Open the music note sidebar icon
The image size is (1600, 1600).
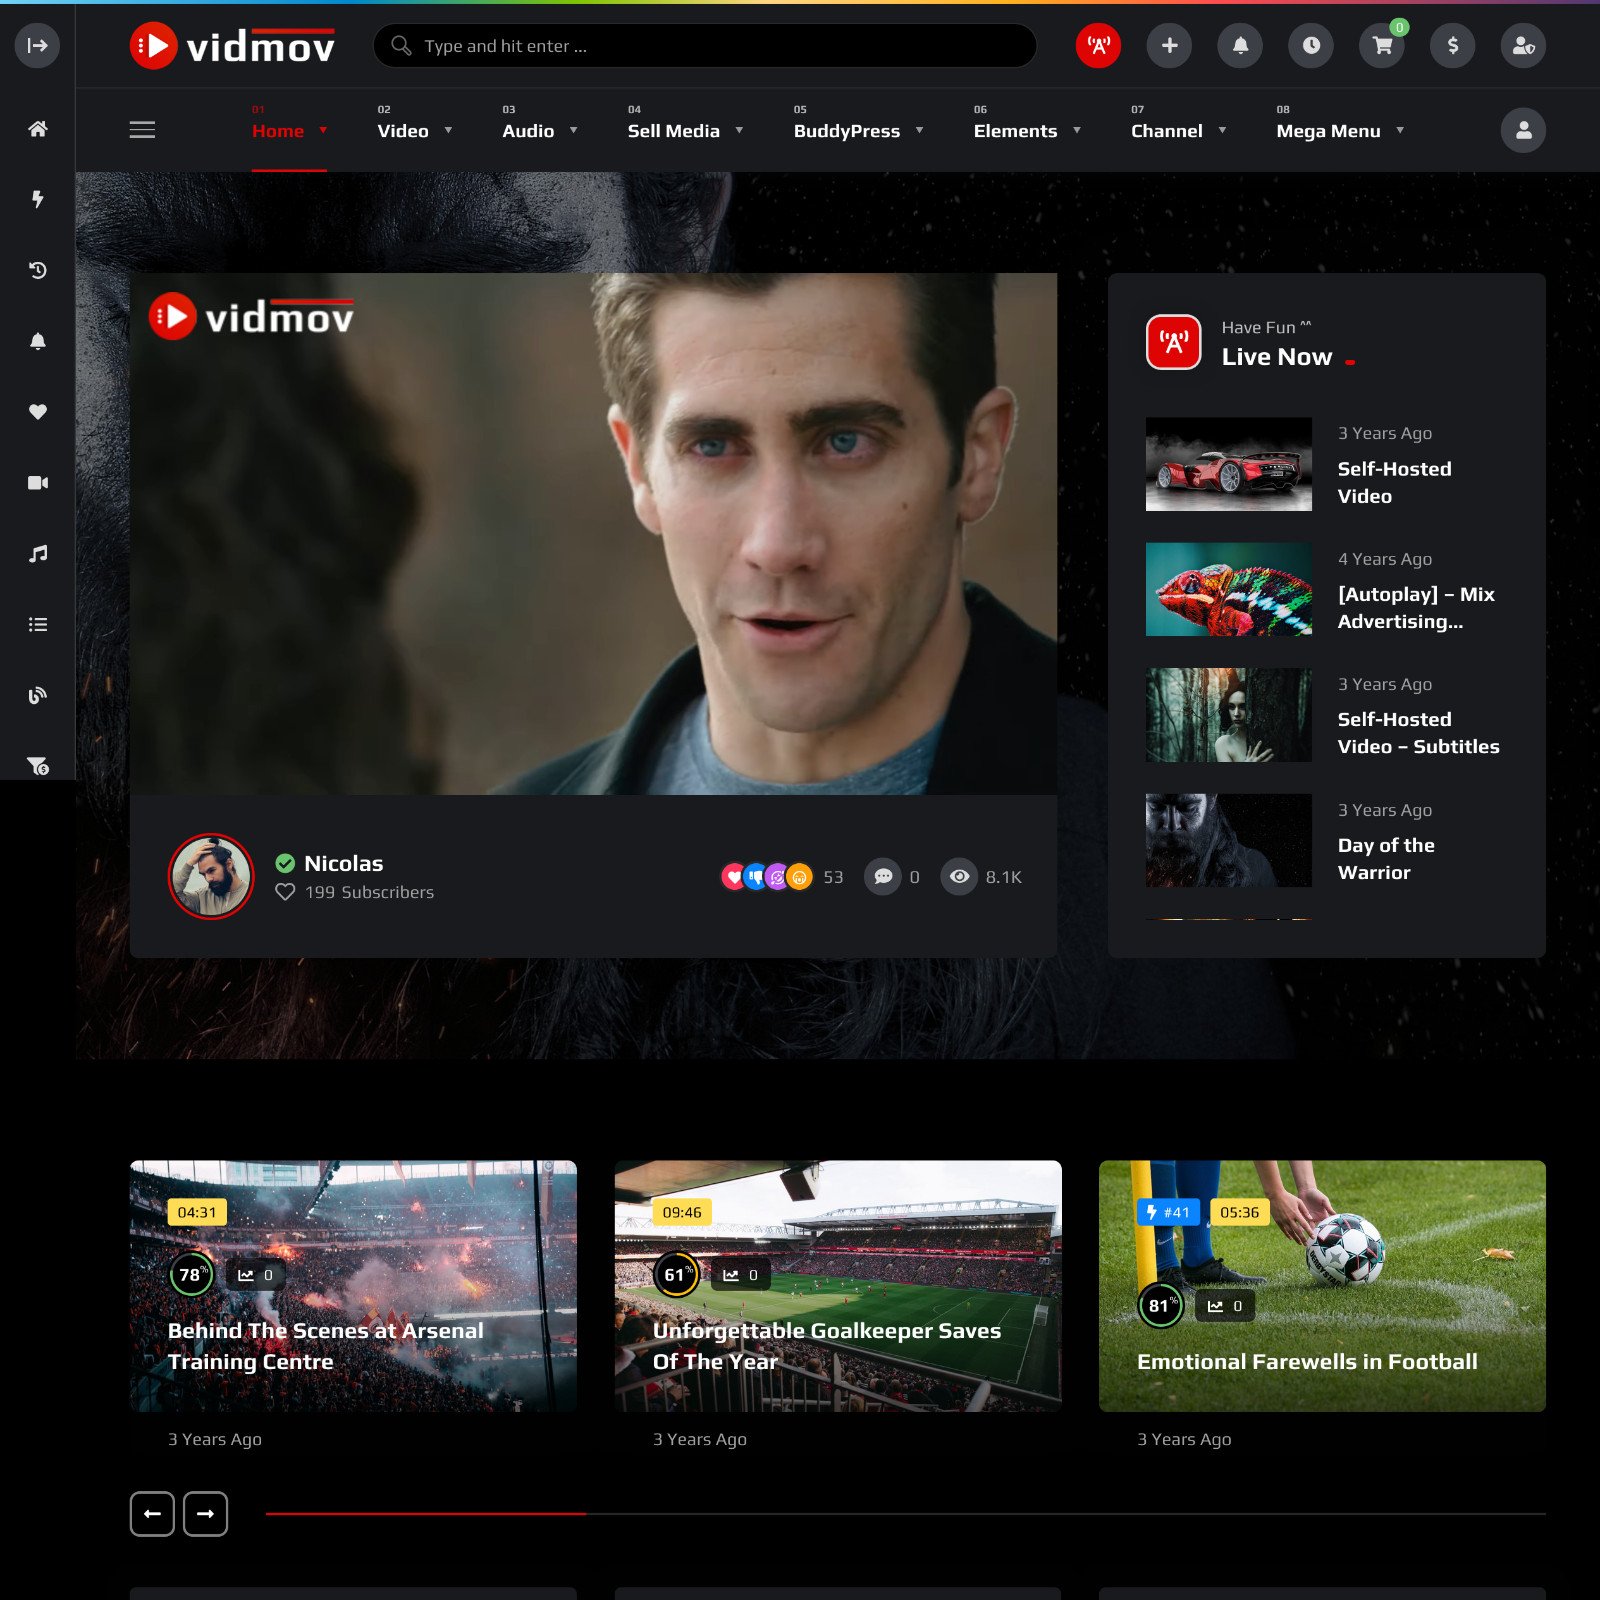(38, 554)
